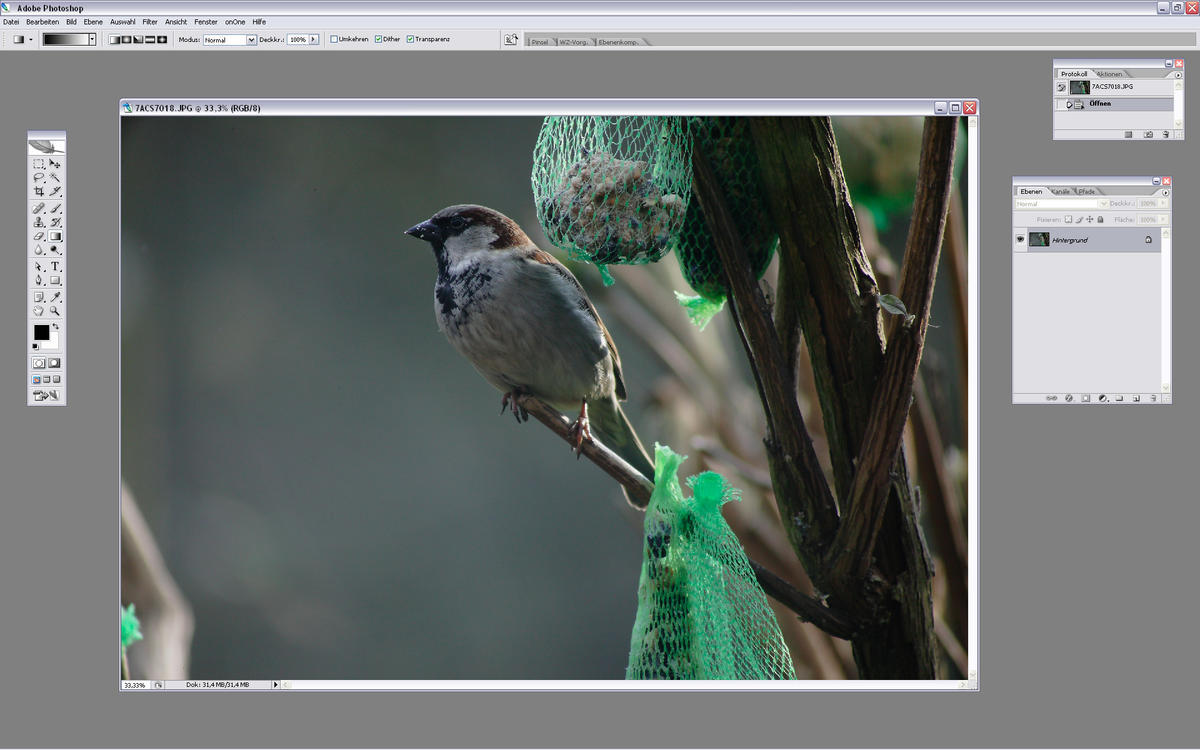Select the Type tool
Image resolution: width=1200 pixels, height=750 pixels.
(55, 267)
